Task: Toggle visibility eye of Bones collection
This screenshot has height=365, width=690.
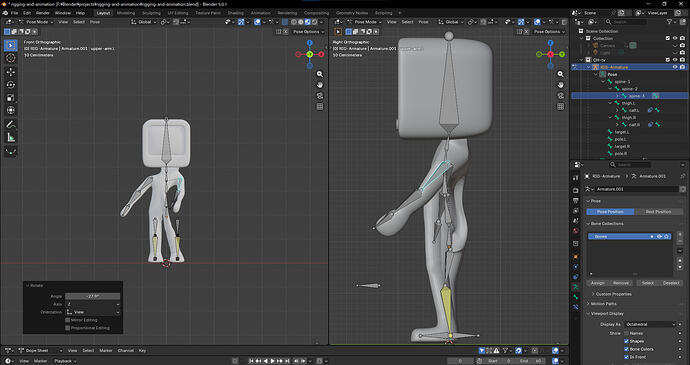Action: pyautogui.click(x=659, y=236)
